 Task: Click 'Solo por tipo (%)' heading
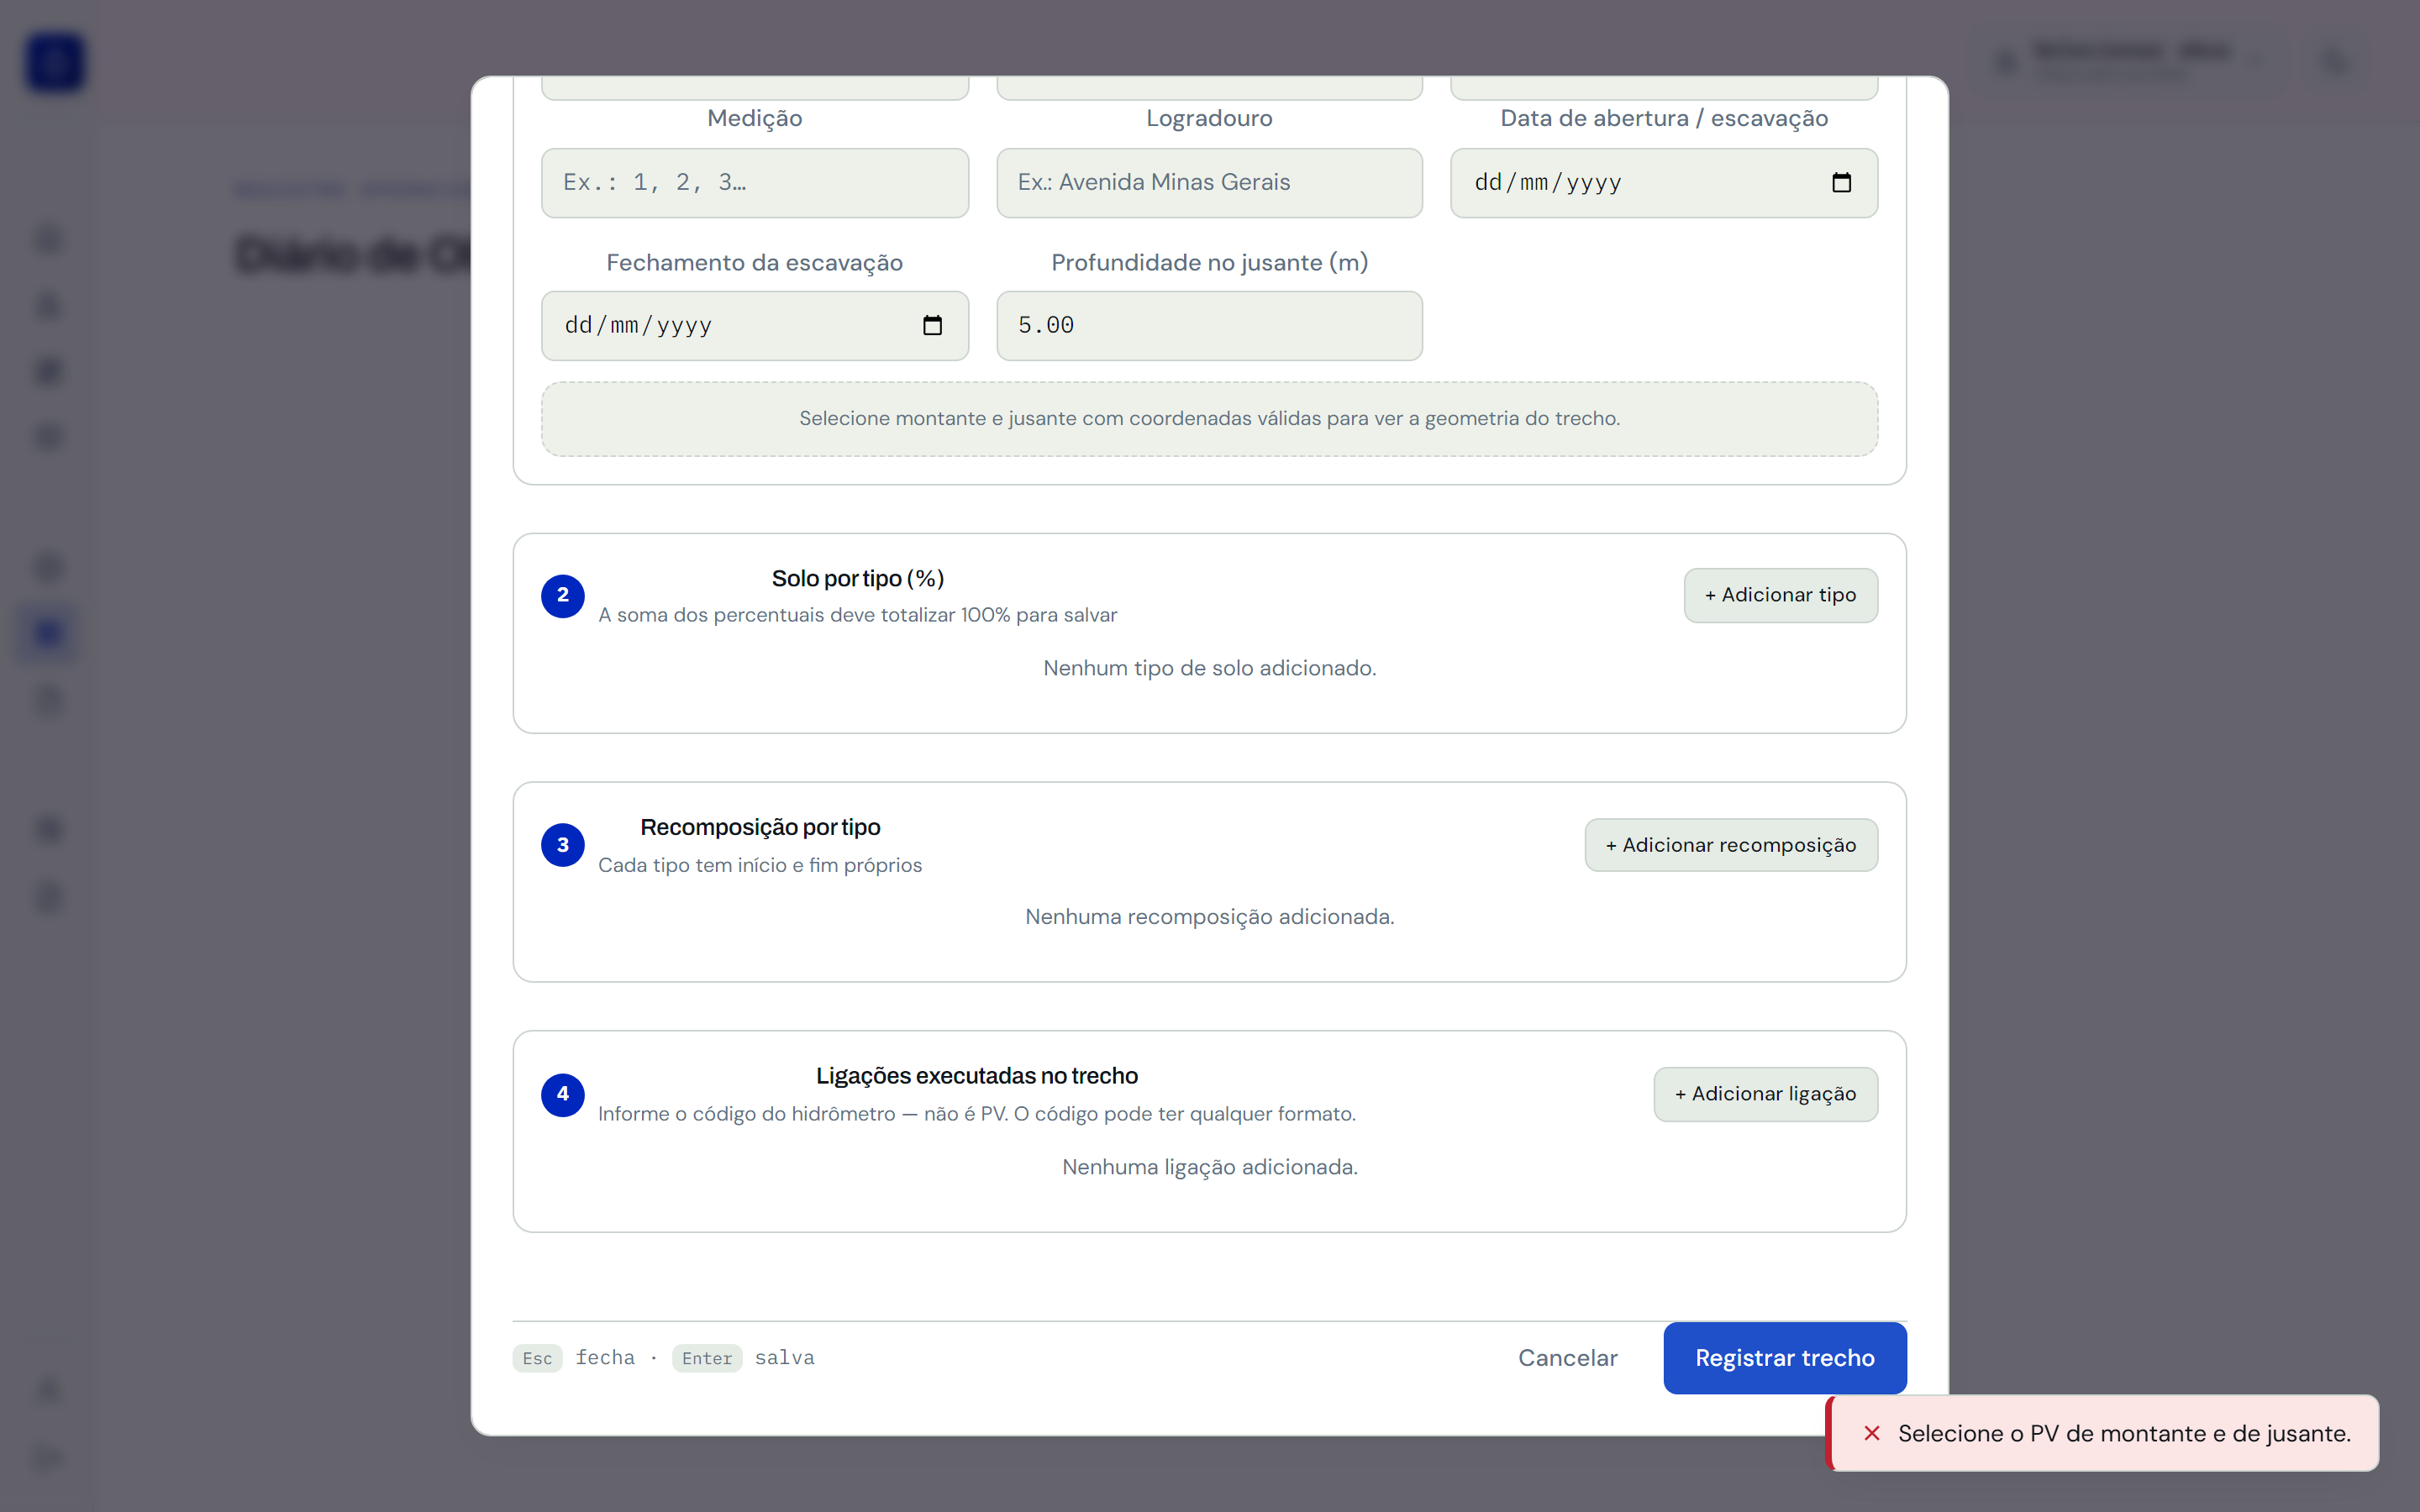coord(858,579)
